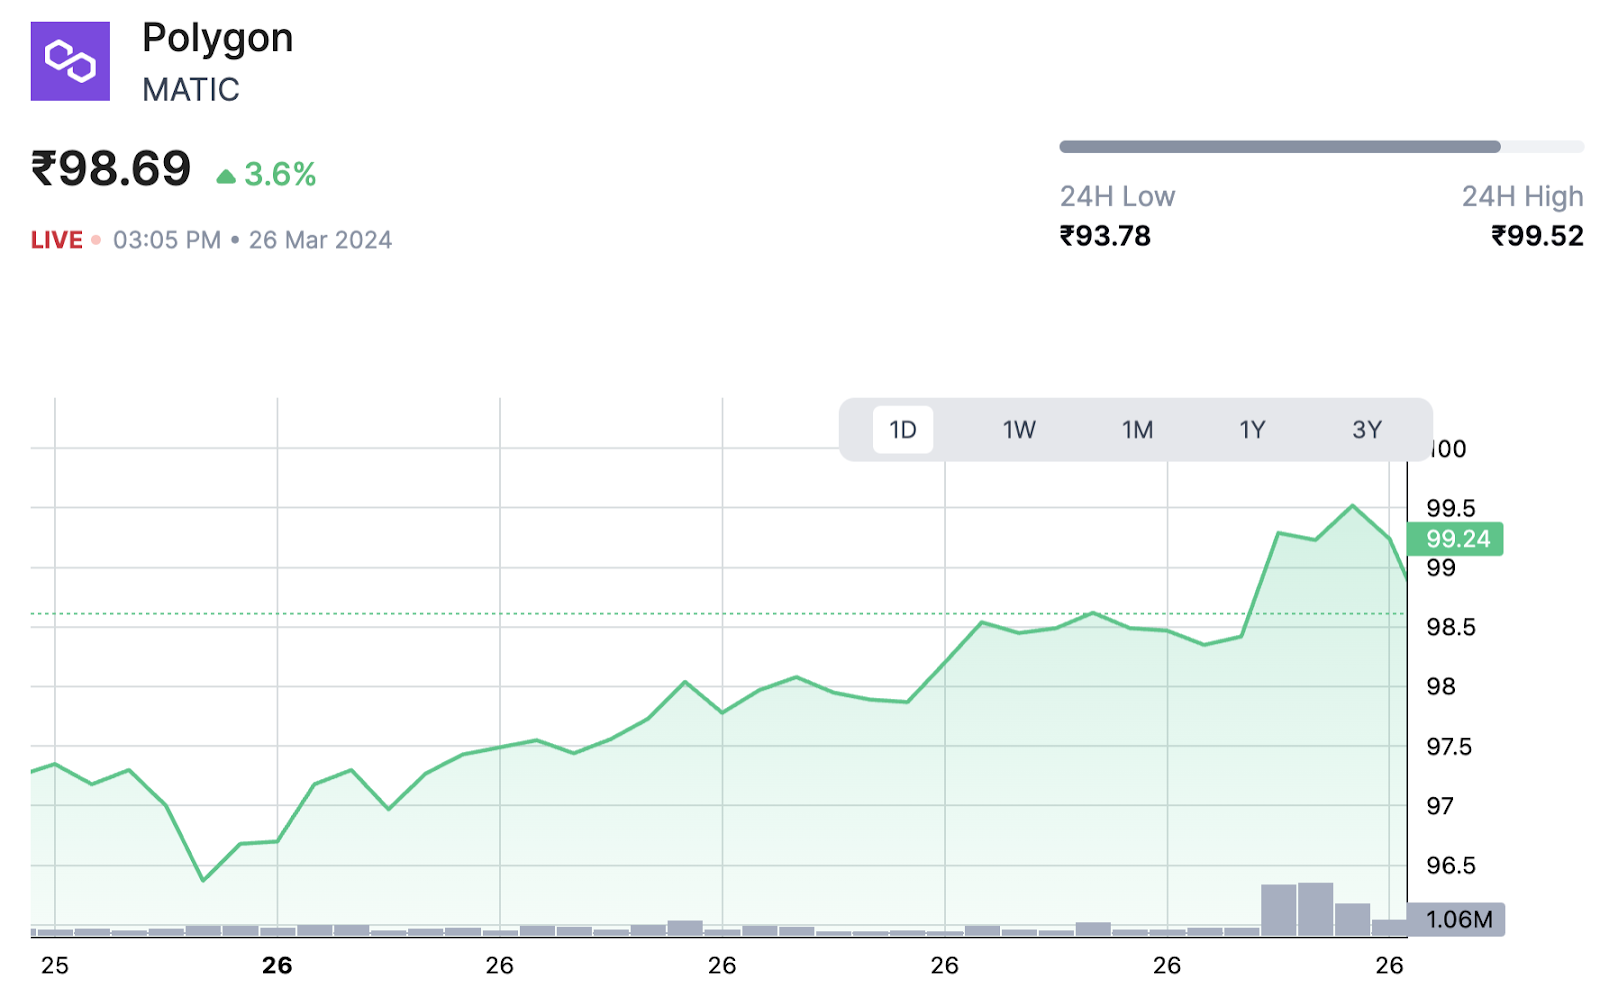Open the 3Y chart timeframe
1600x1006 pixels.
(x=1366, y=430)
